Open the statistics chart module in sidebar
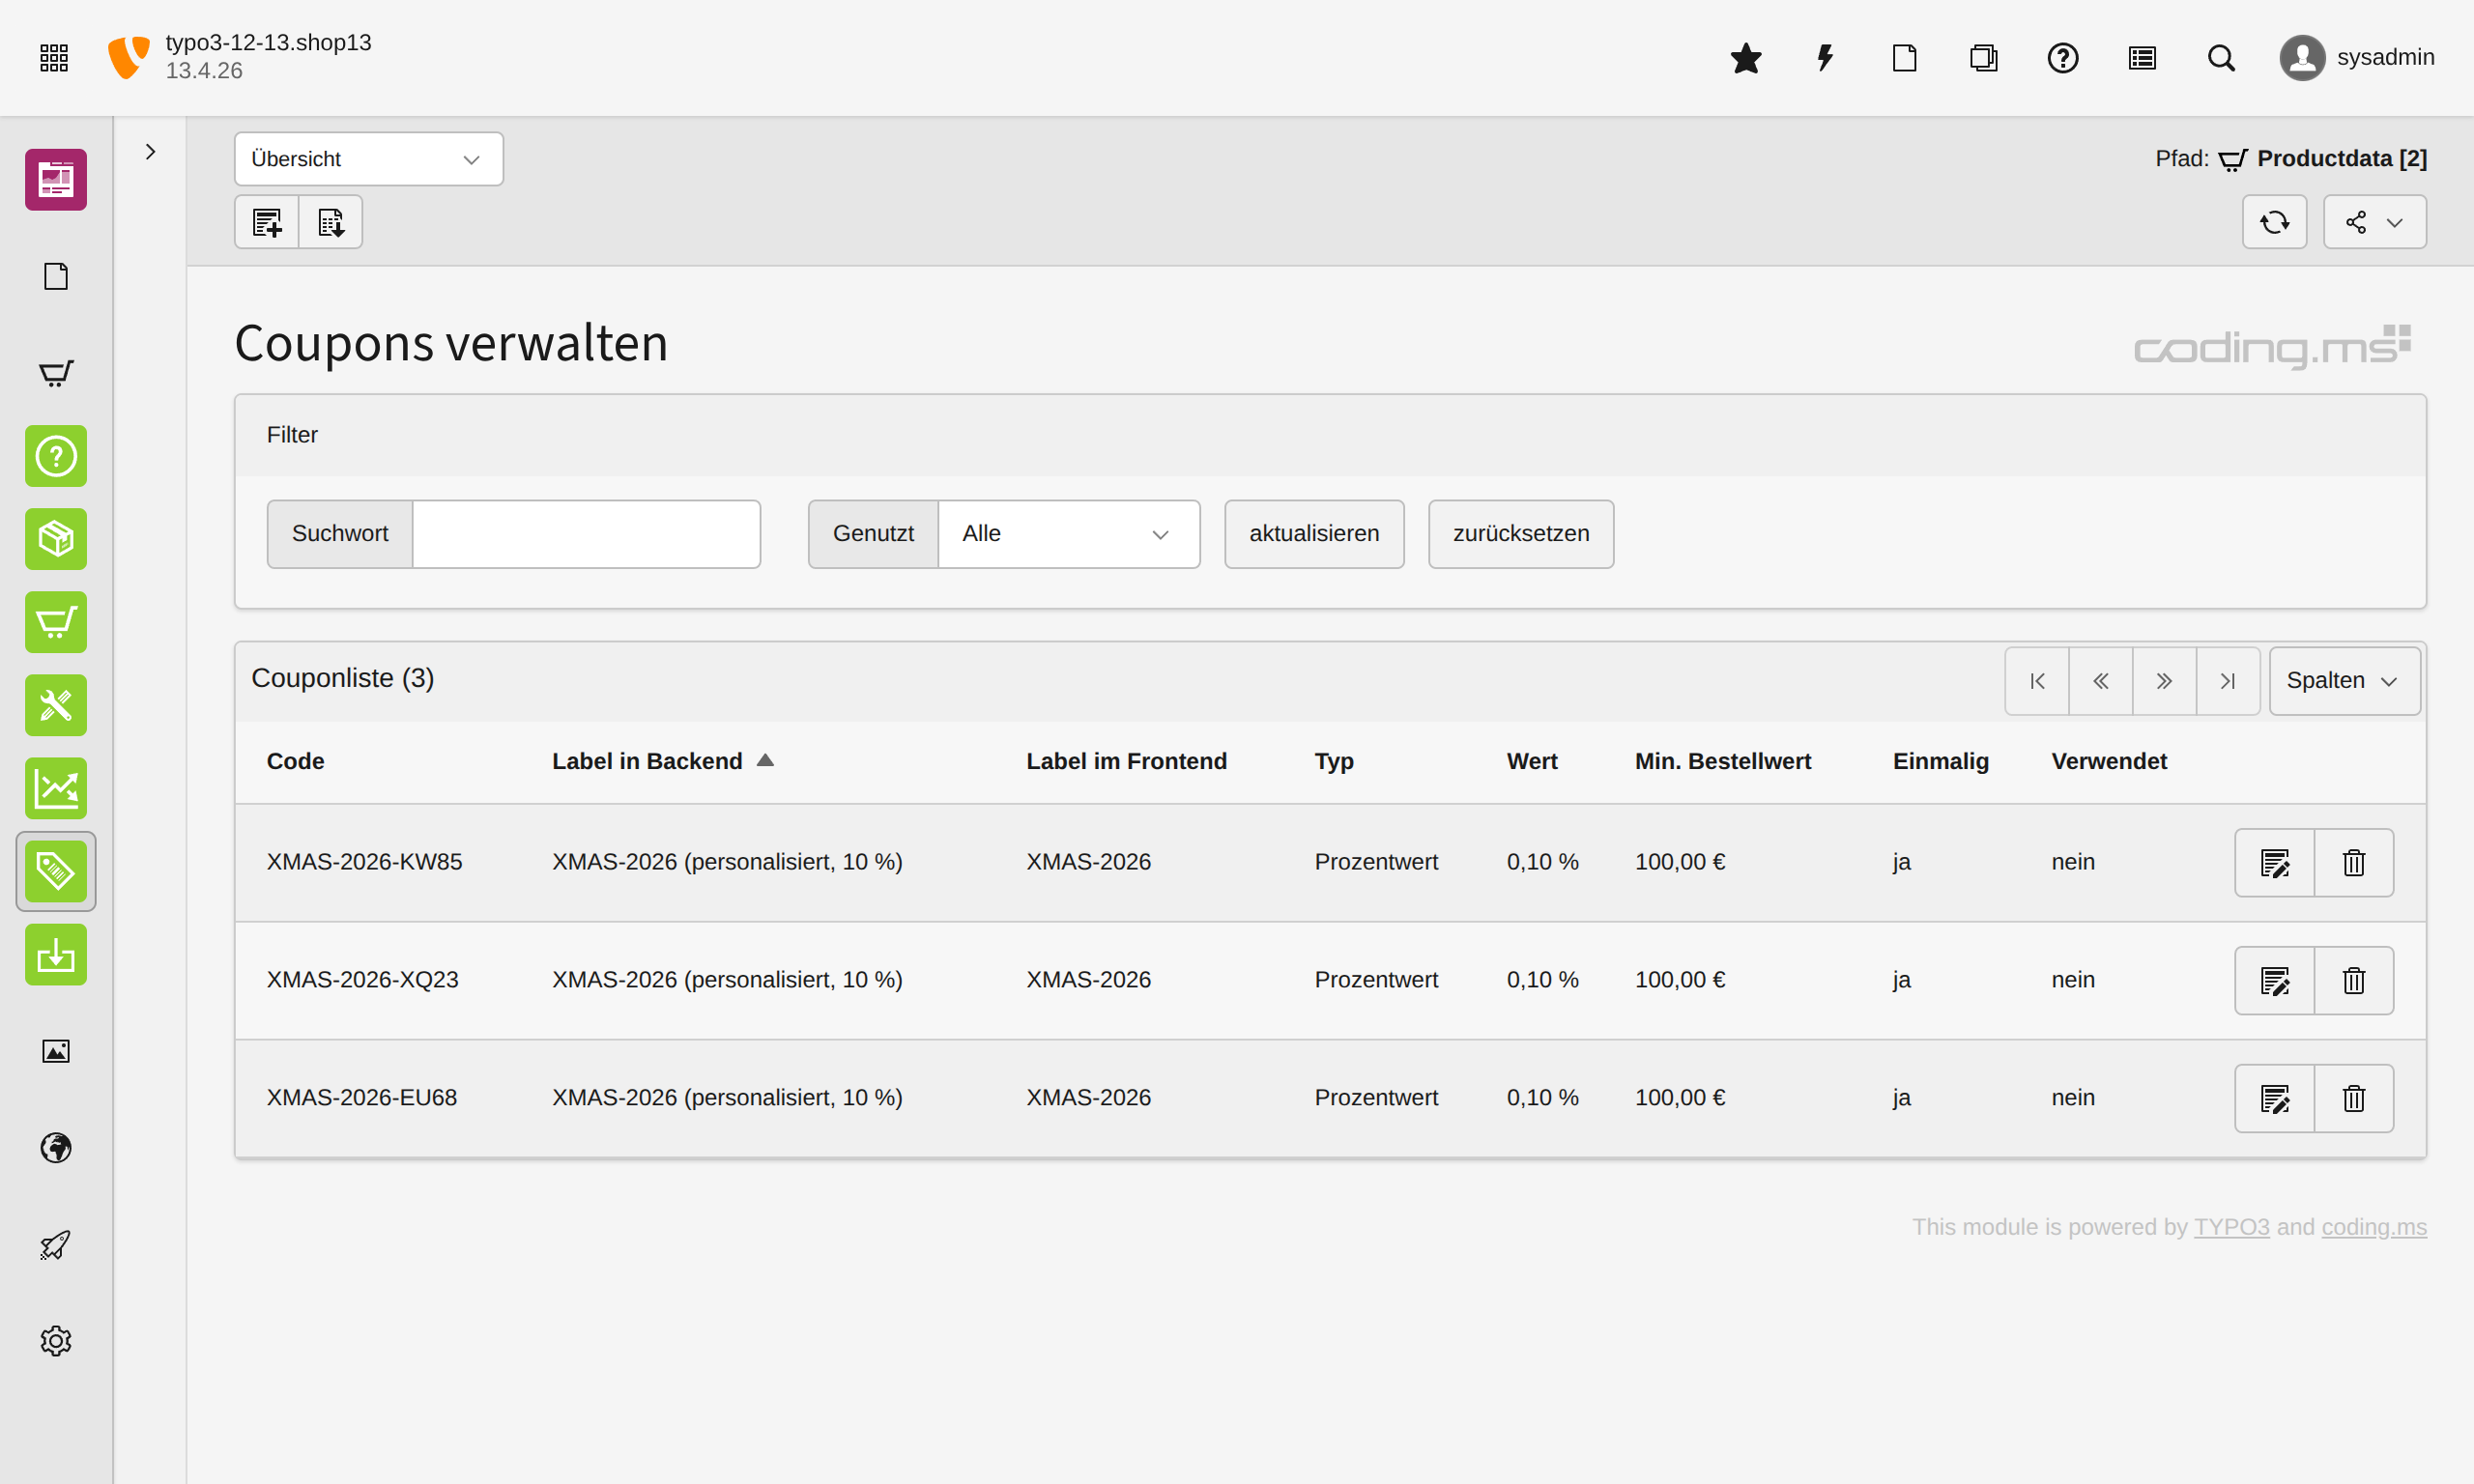 (x=55, y=788)
